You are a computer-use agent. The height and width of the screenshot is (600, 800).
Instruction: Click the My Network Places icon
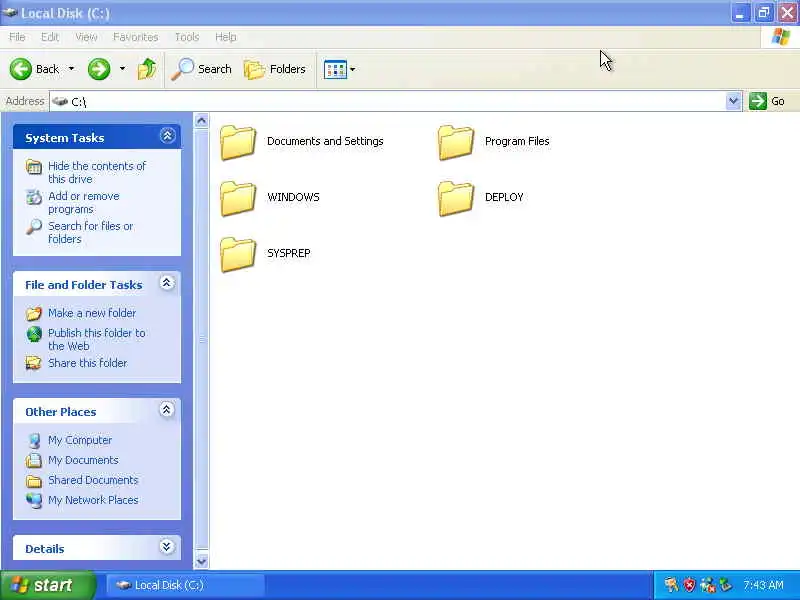34,501
